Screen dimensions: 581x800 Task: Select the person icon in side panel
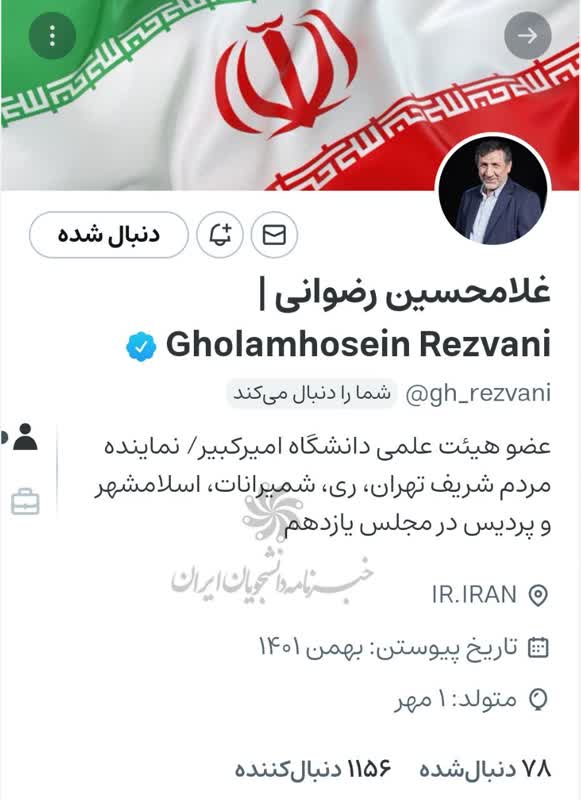[x=24, y=437]
